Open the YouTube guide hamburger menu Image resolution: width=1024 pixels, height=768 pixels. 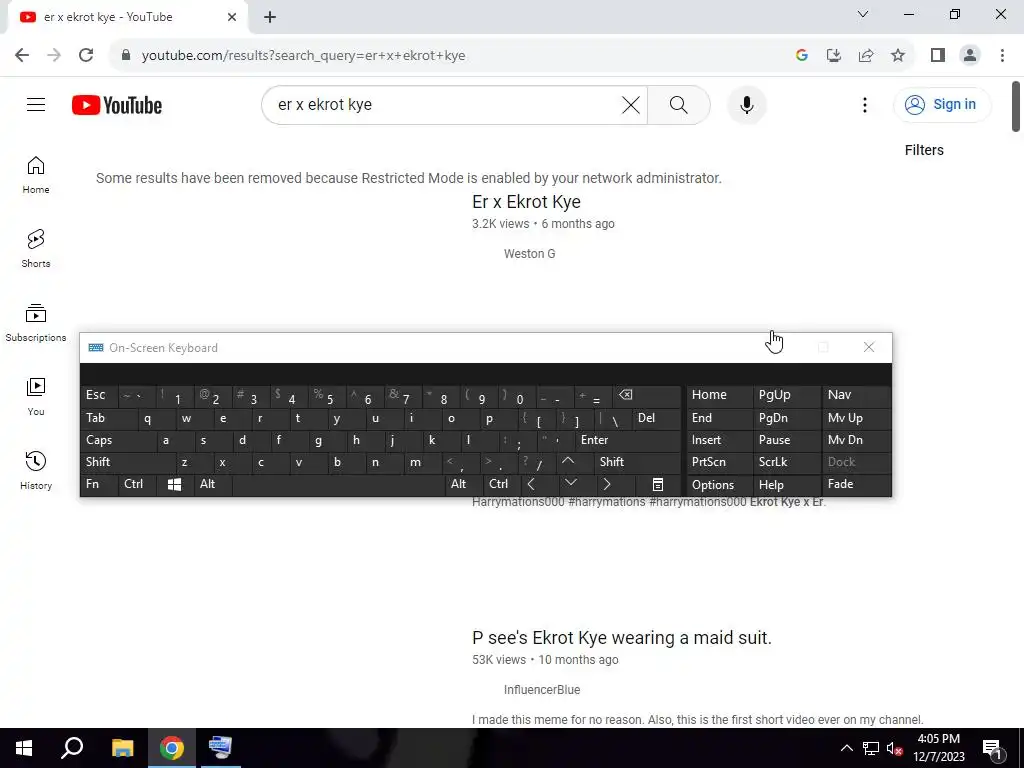pos(36,104)
